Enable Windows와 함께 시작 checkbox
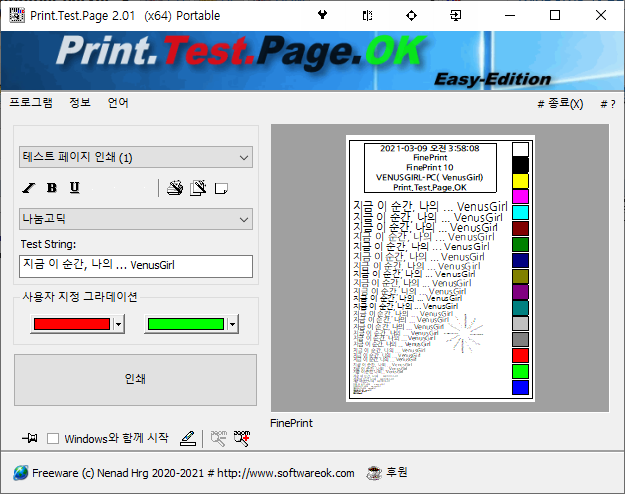This screenshot has height=494, width=625. click(53, 439)
